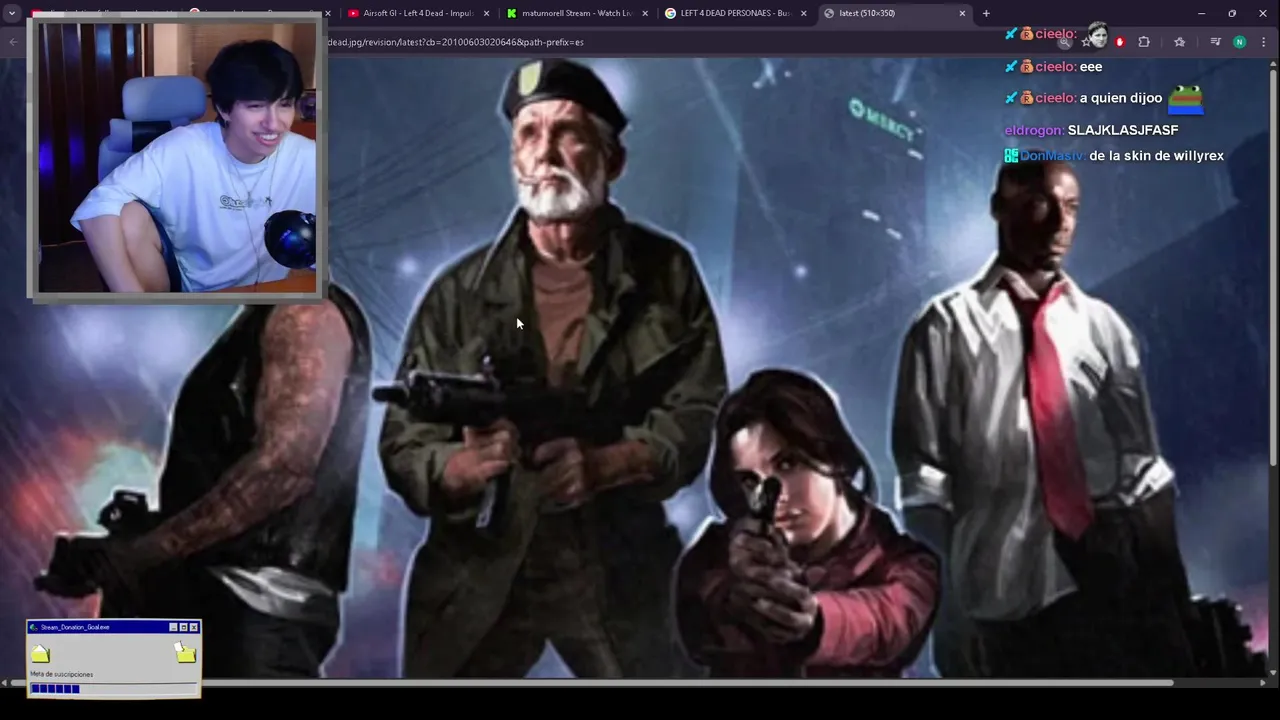
Task: Click the chat message 'de la skin de willyrex'
Action: tap(1156, 155)
